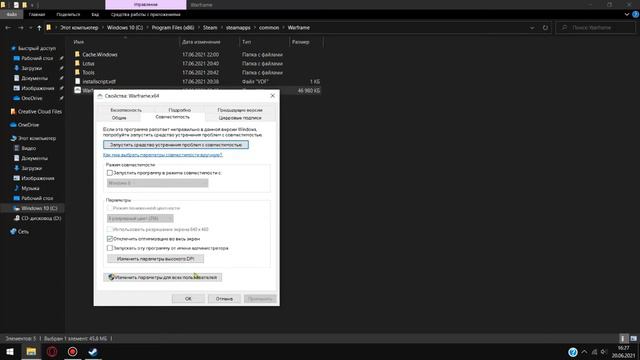This screenshot has width=640, height=360.
Task: Click the Warframe search field
Action: click(x=596, y=28)
